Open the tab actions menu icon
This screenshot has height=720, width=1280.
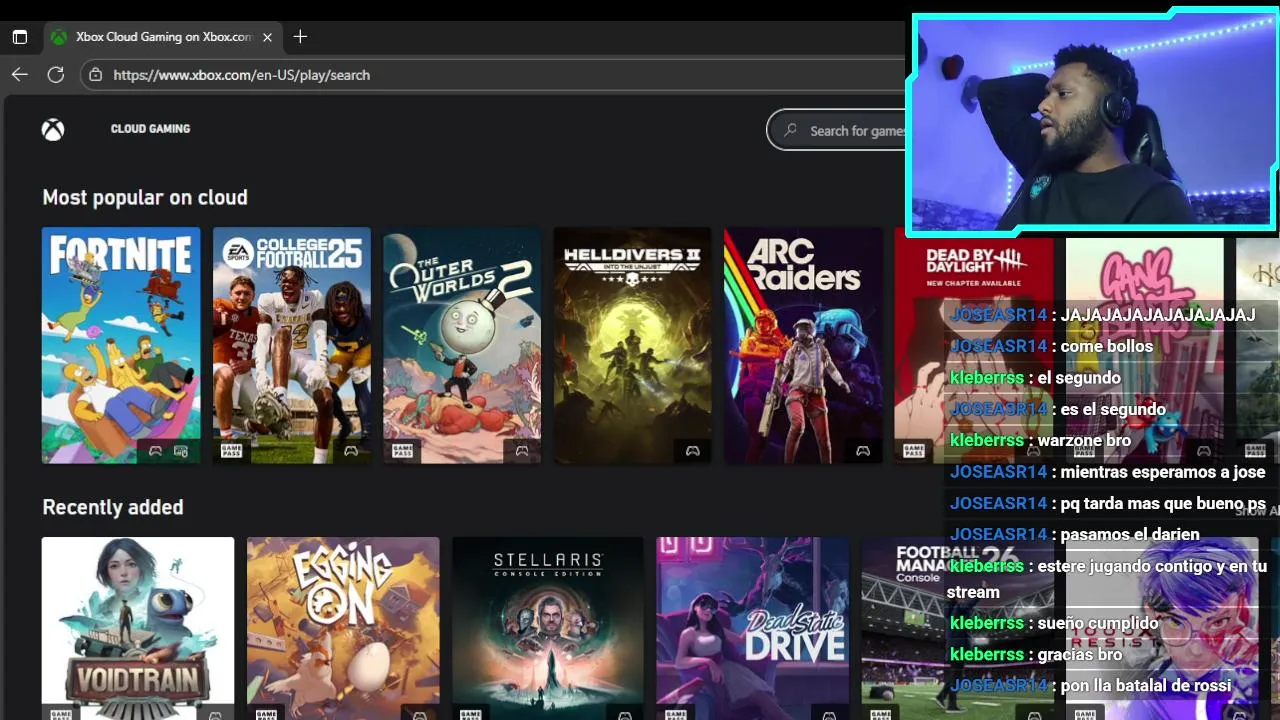[x=19, y=37]
